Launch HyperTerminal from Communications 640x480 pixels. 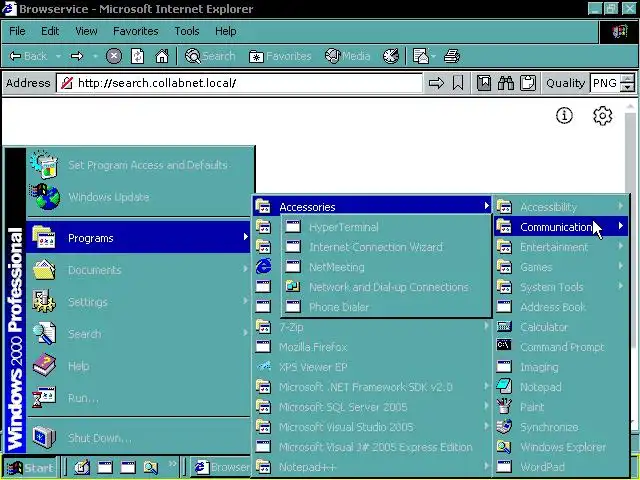coord(386,227)
